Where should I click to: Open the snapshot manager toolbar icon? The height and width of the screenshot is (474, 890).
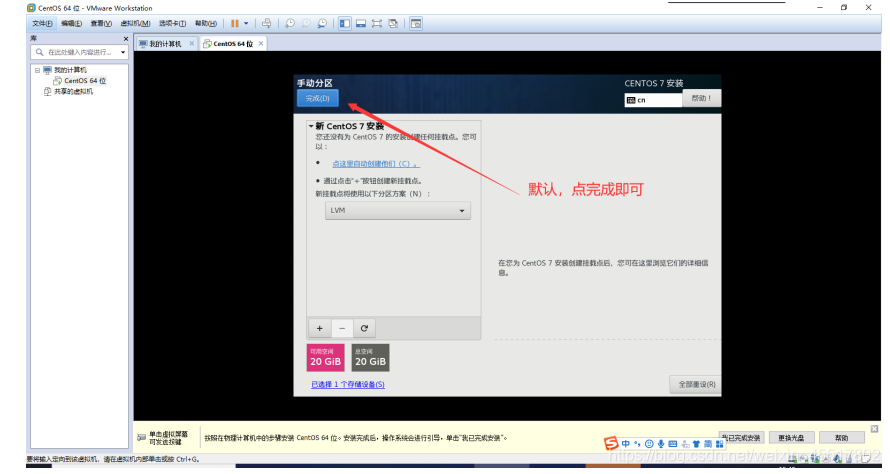point(322,23)
